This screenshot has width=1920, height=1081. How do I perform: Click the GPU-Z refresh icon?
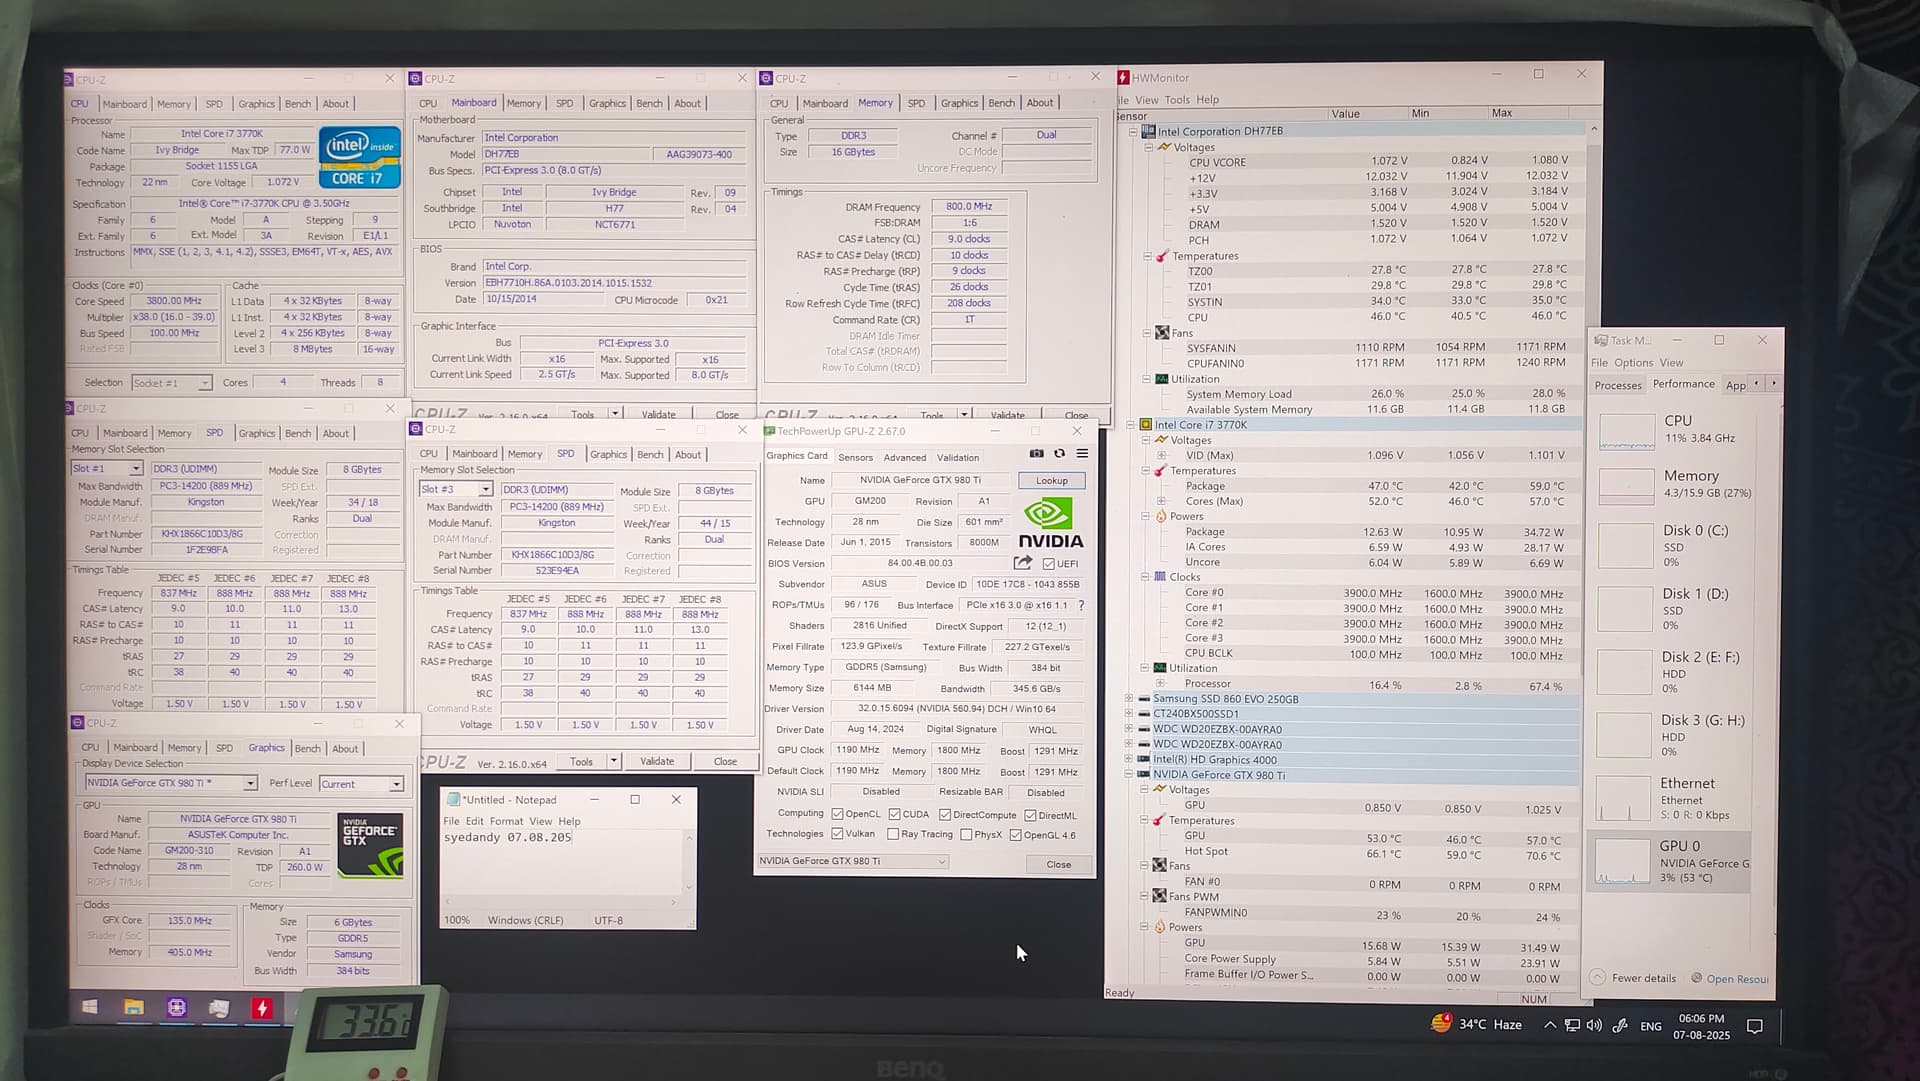click(1059, 454)
